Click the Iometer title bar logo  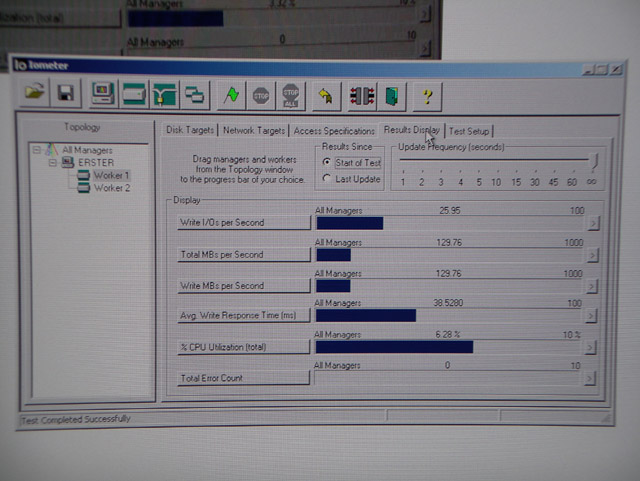[x=20, y=65]
